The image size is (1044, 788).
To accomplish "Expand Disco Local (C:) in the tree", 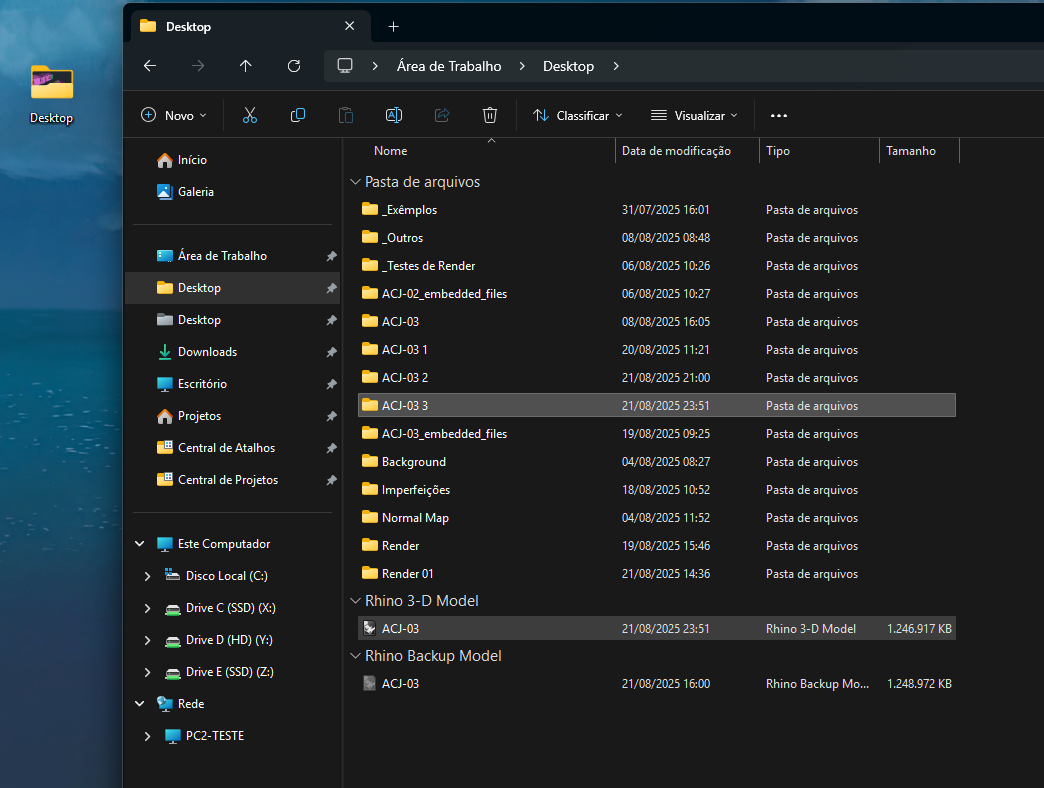I will 147,576.
